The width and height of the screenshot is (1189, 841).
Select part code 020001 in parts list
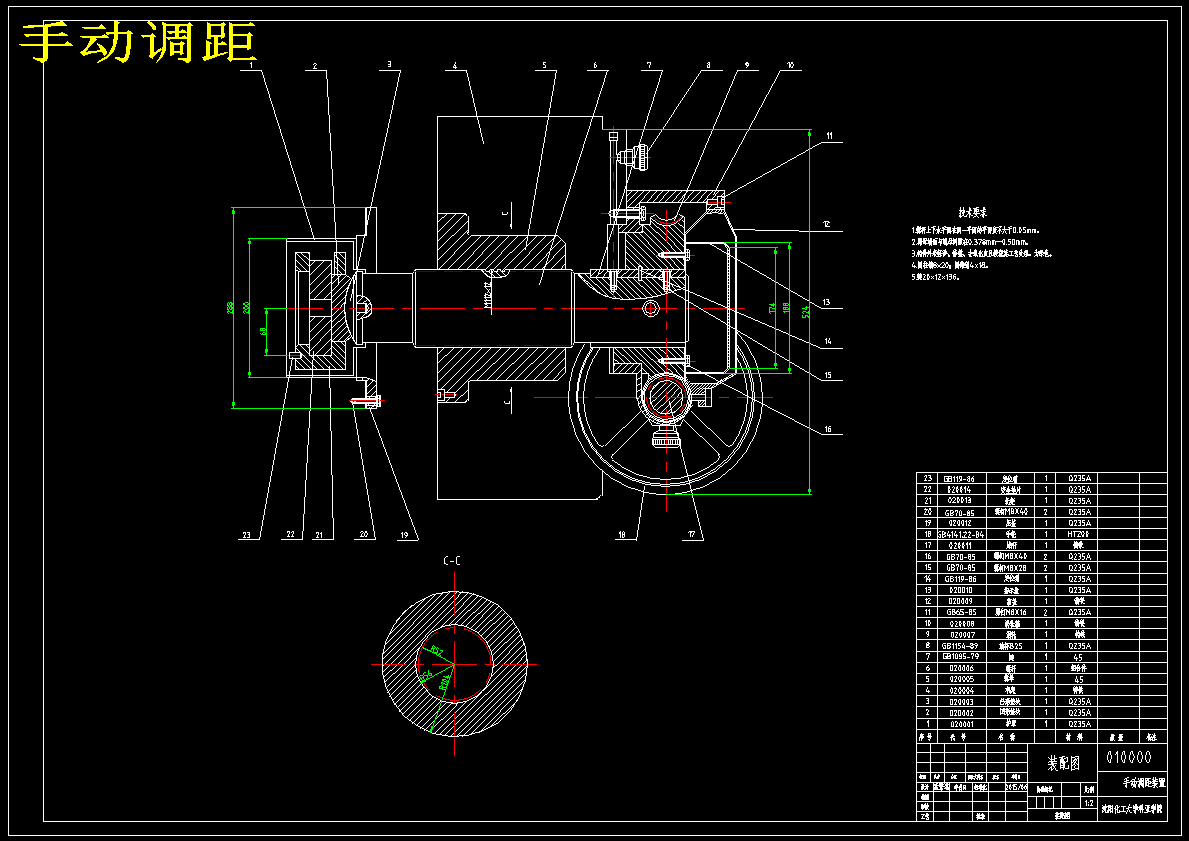961,724
